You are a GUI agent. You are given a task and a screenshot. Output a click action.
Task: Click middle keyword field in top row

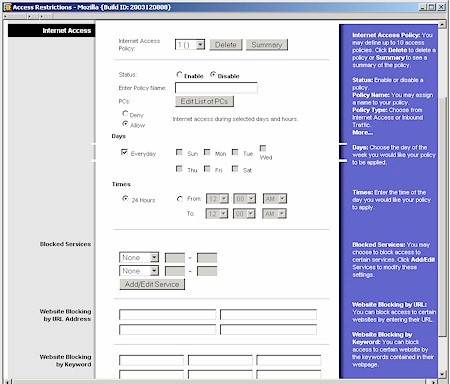220,360
